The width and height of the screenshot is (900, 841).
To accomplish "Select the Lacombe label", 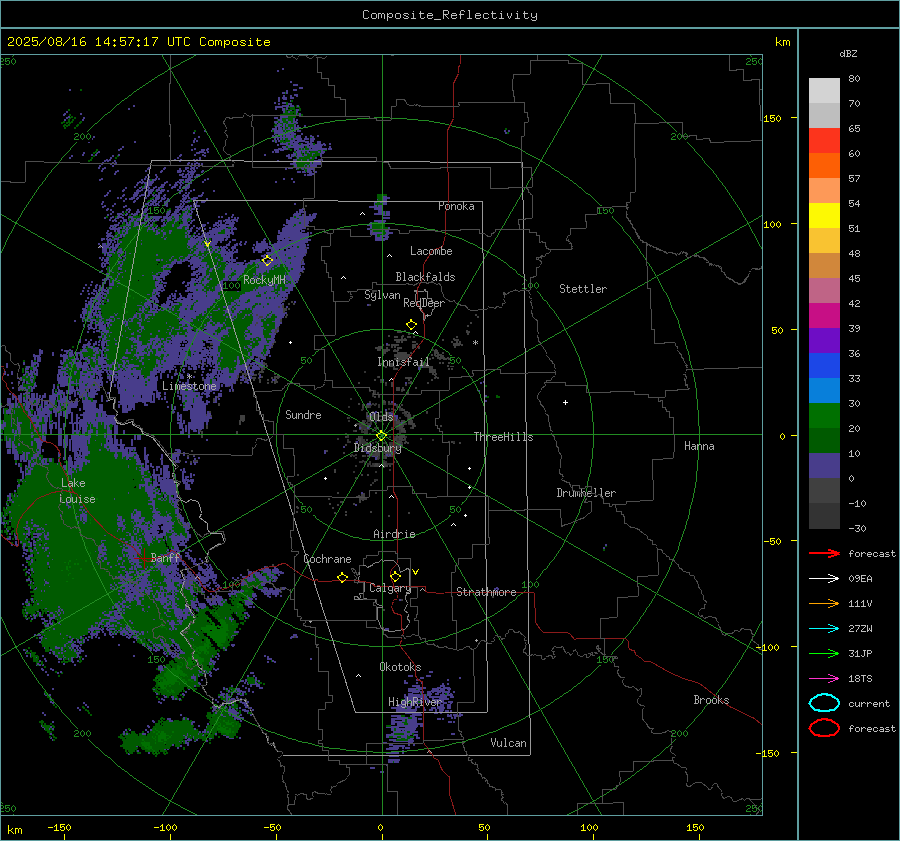I will 431,251.
